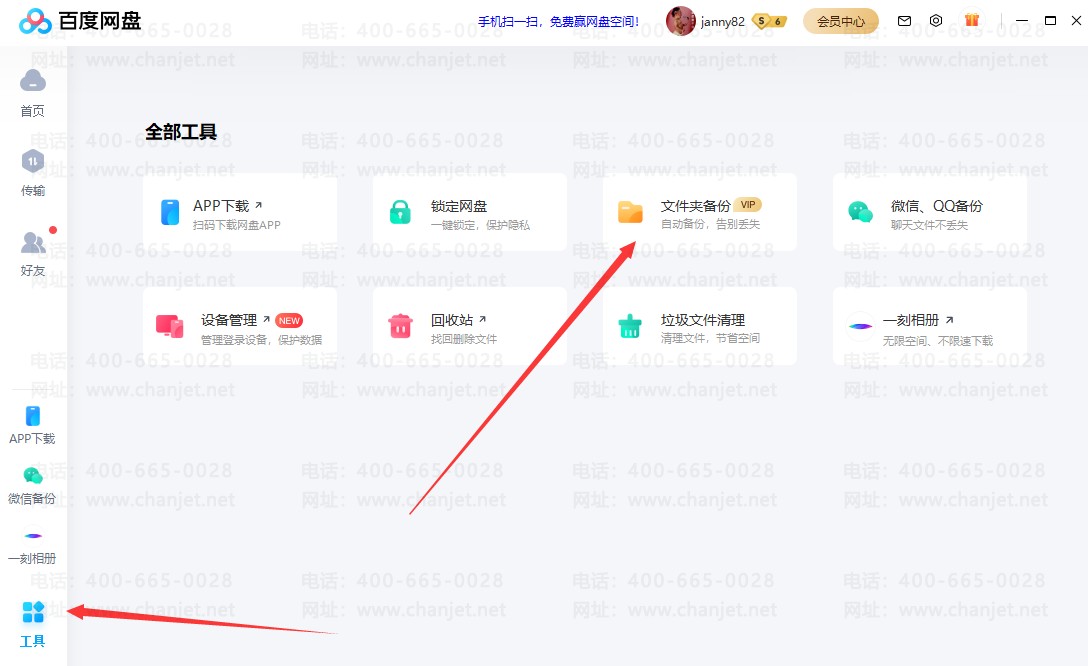Screen dimensions: 1088x666
Task: Click the text 聊天文件不丢失
Action: 929,225
